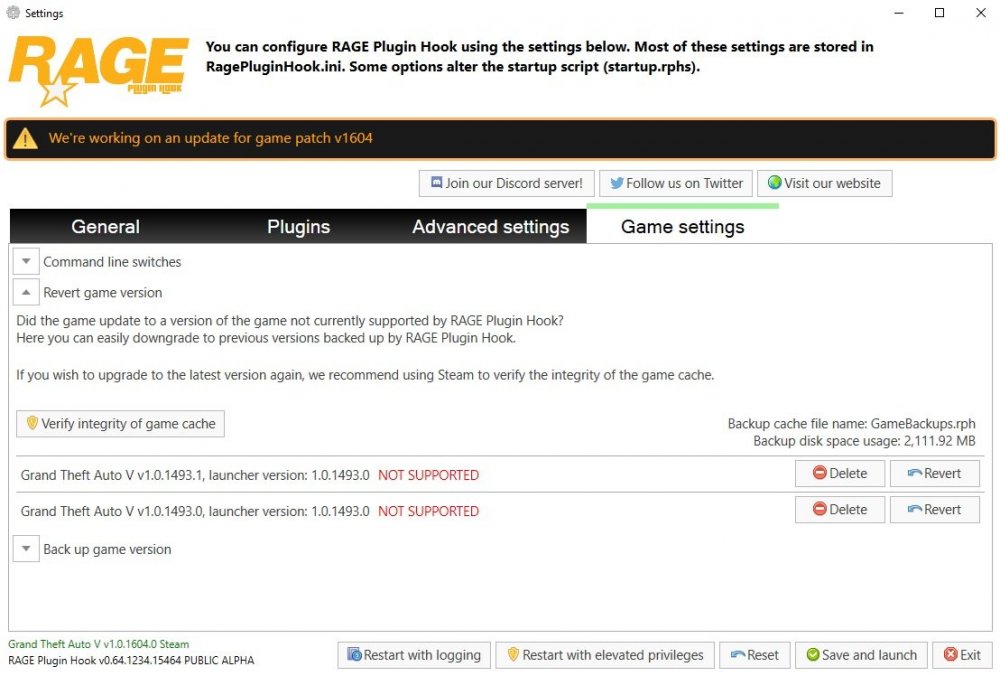
Task: Expand the Back up game version section
Action: pos(26,548)
